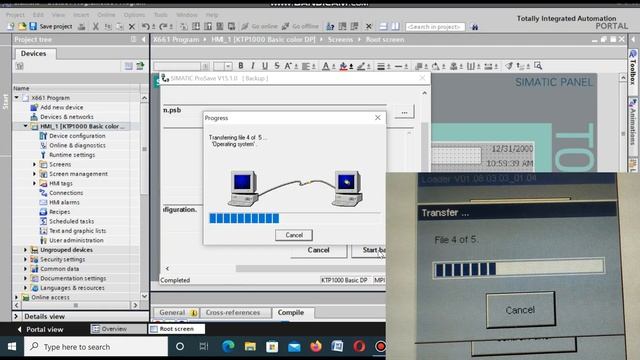Expand Security settings node
Viewport: 640px width, 360px height.
click(26, 259)
